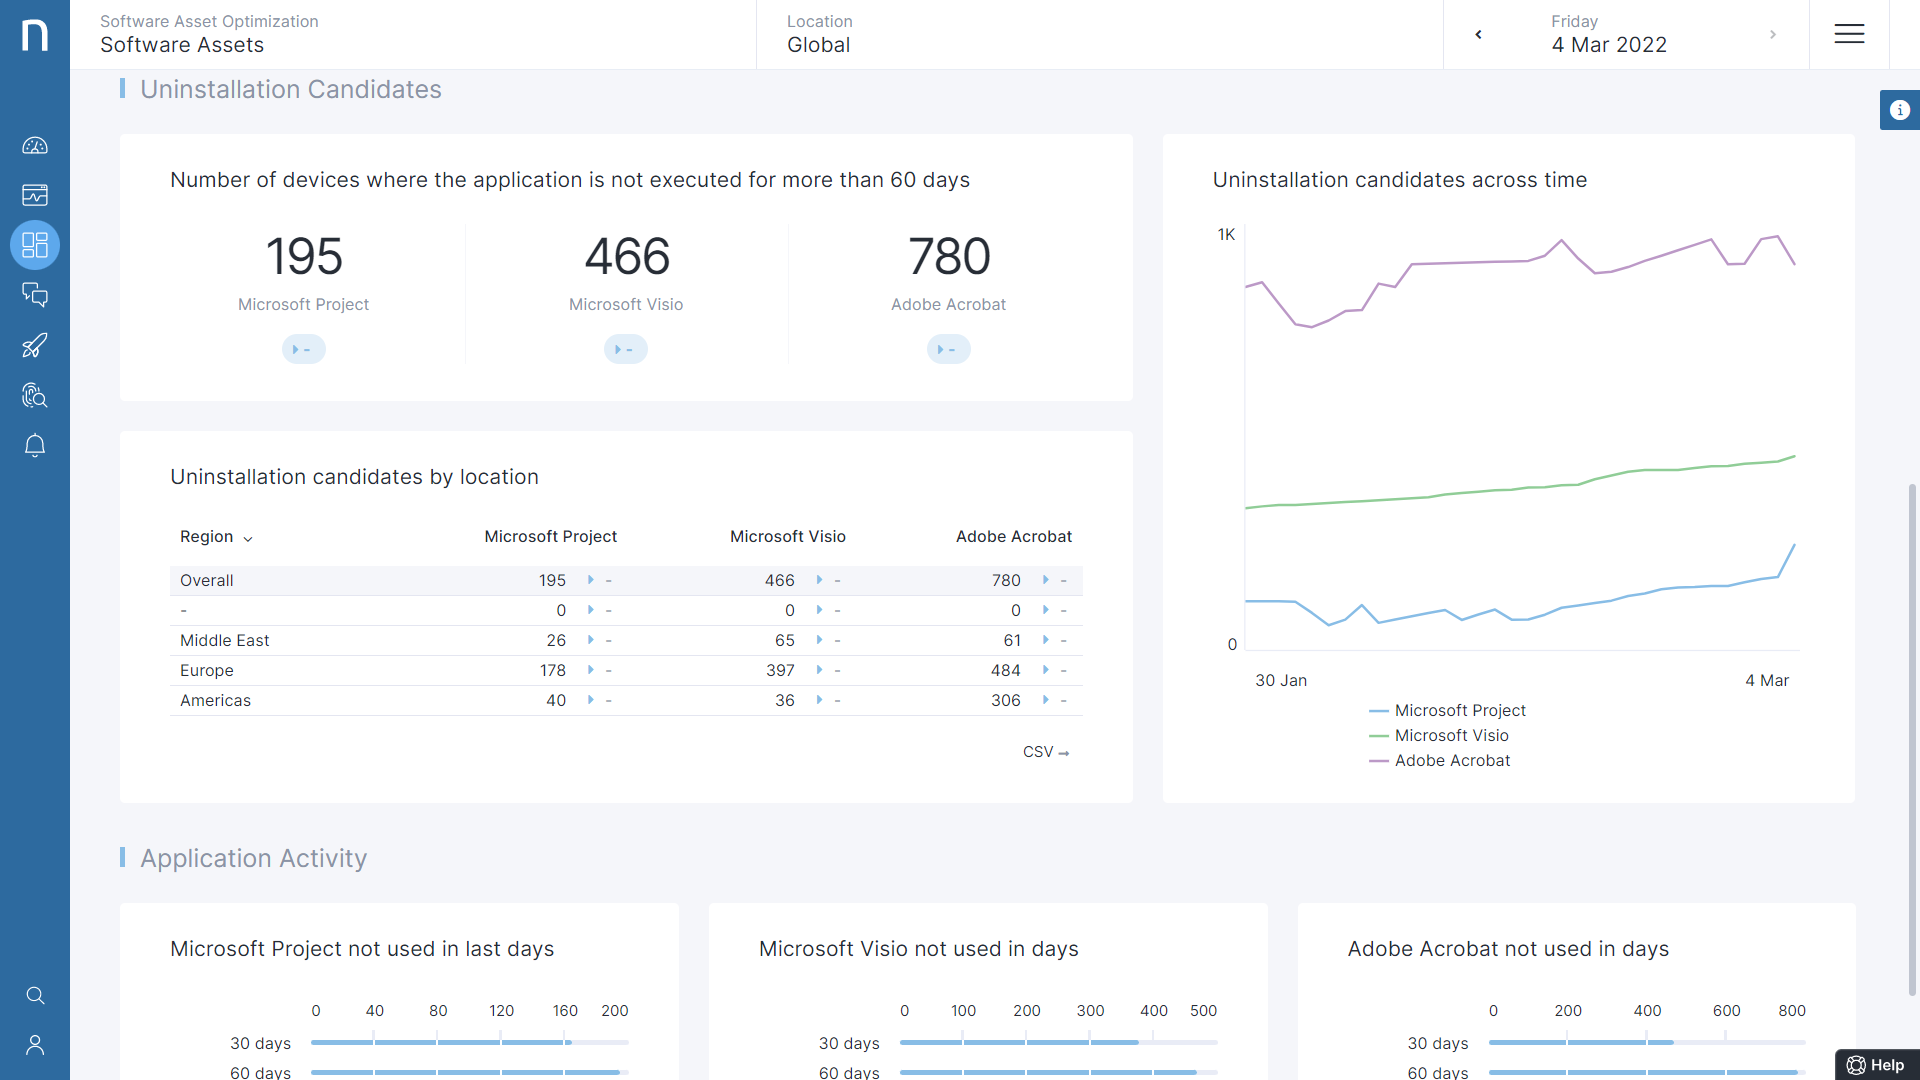
Task: Select the highlighted dashboards grid icon
Action: (35, 245)
